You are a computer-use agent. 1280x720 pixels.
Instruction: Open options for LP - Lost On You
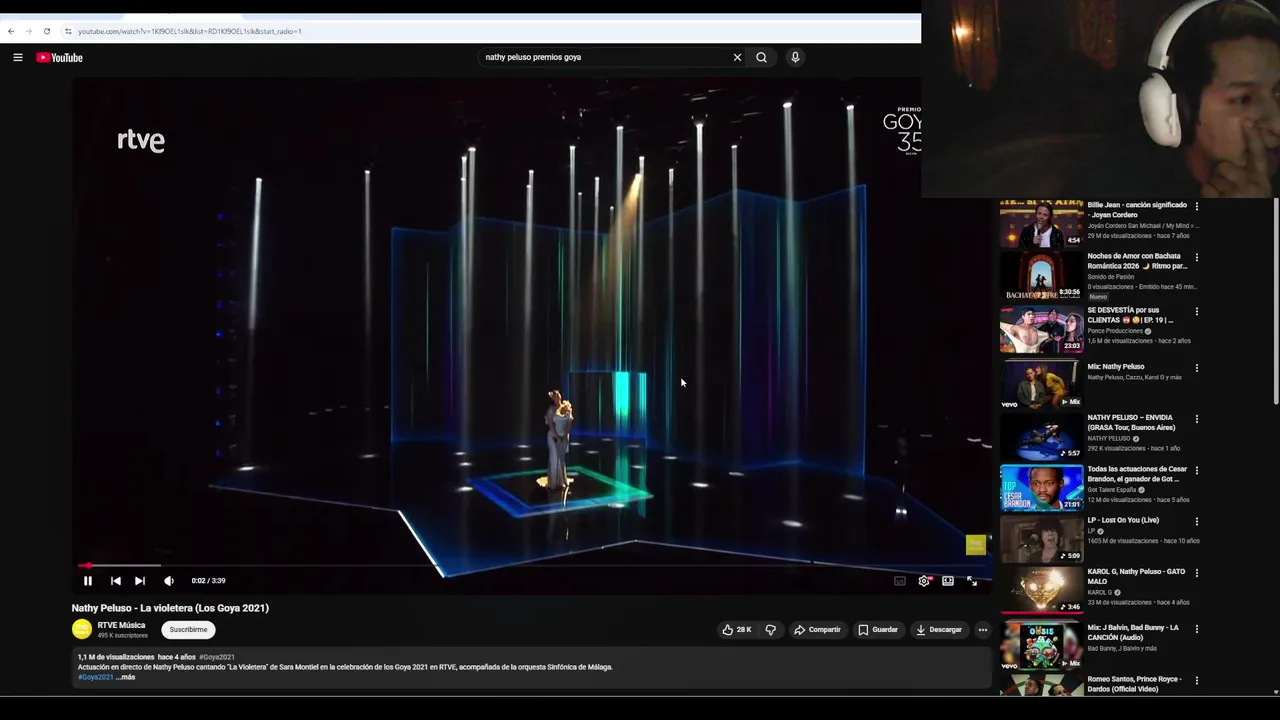(1196, 521)
